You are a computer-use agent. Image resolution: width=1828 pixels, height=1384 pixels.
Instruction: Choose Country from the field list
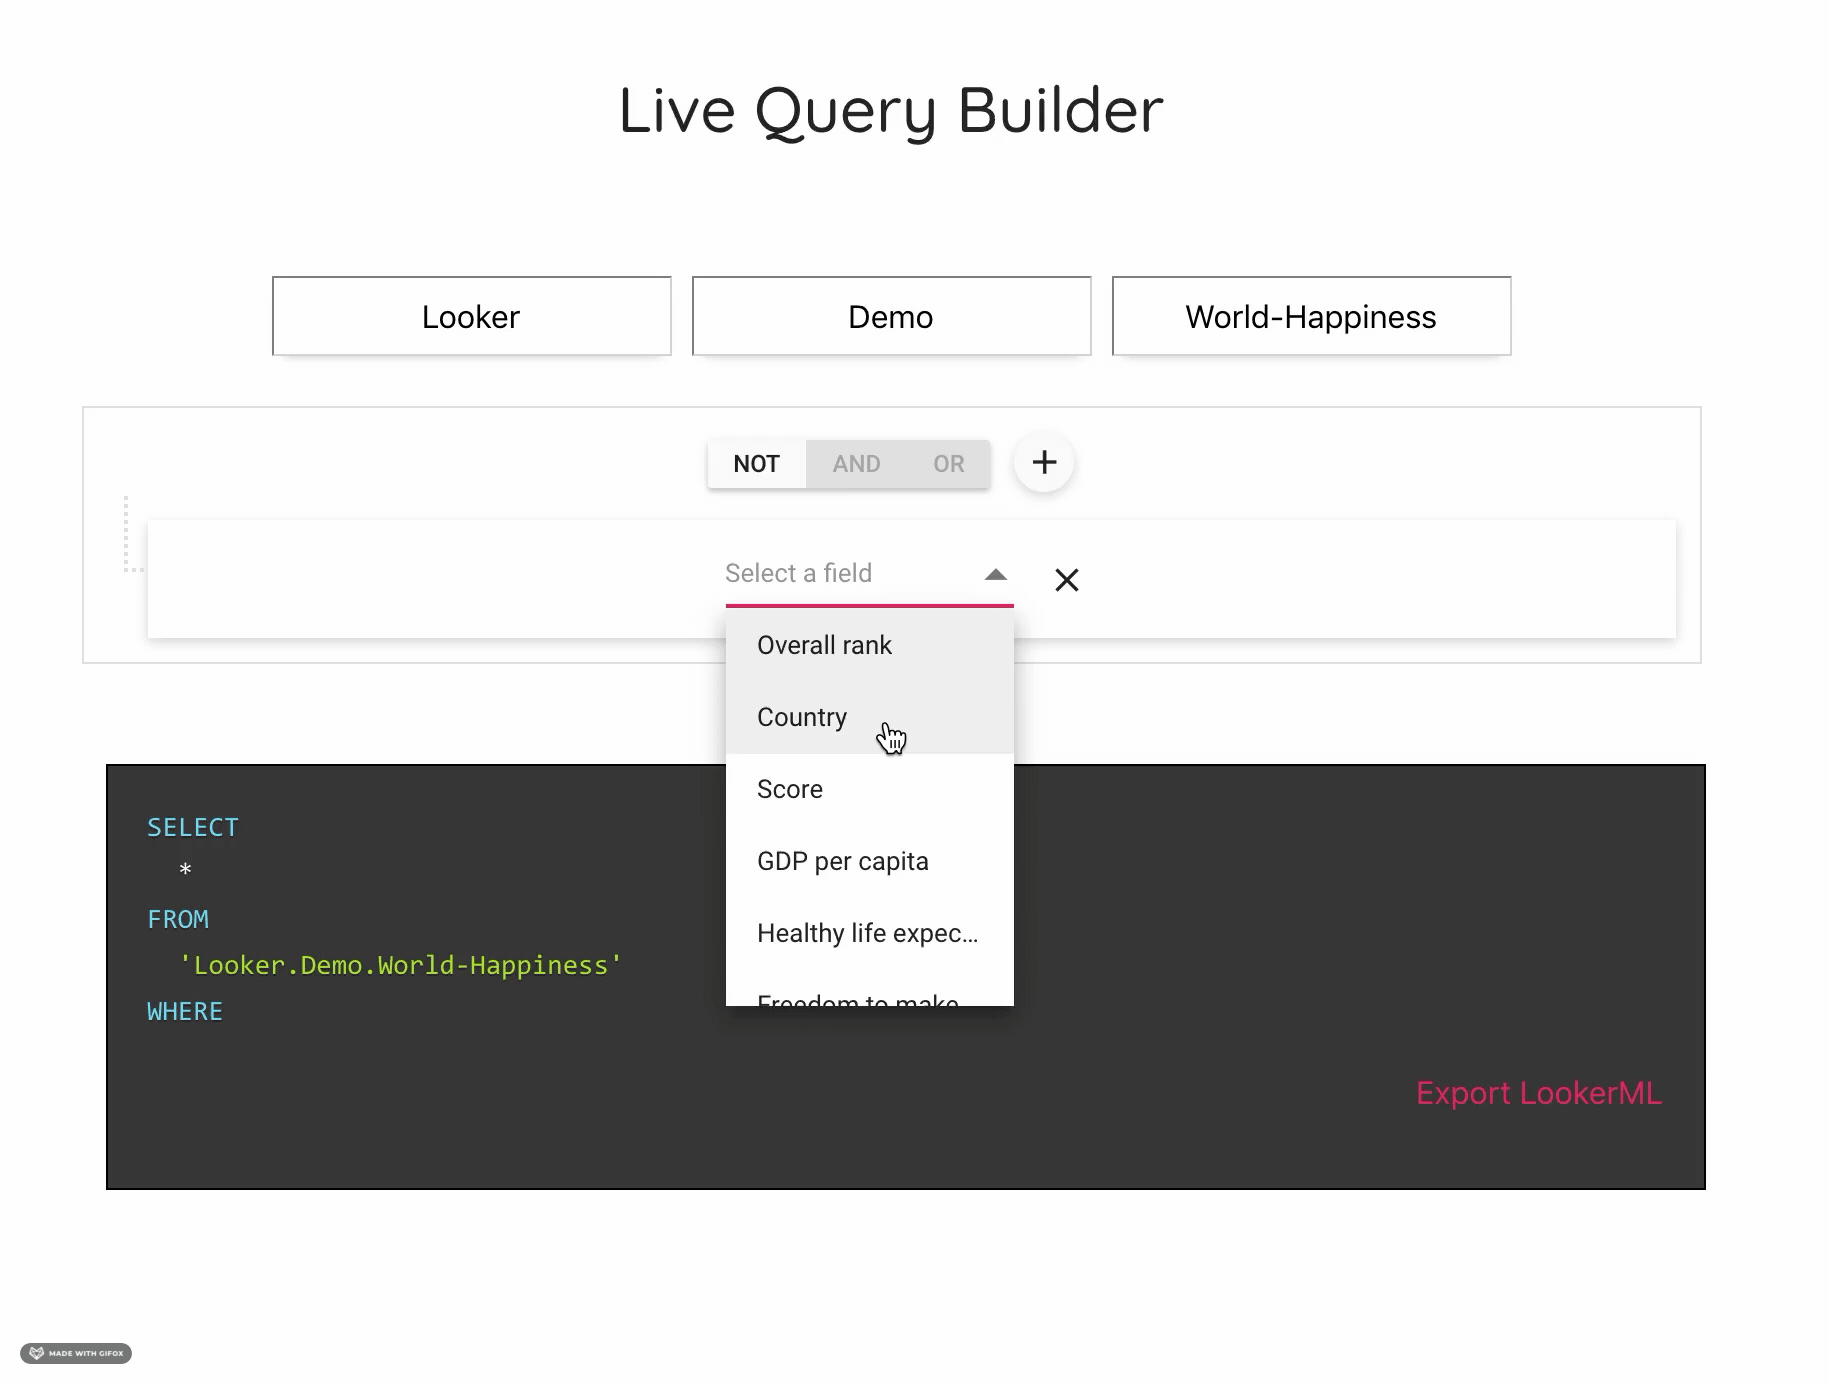(x=869, y=717)
